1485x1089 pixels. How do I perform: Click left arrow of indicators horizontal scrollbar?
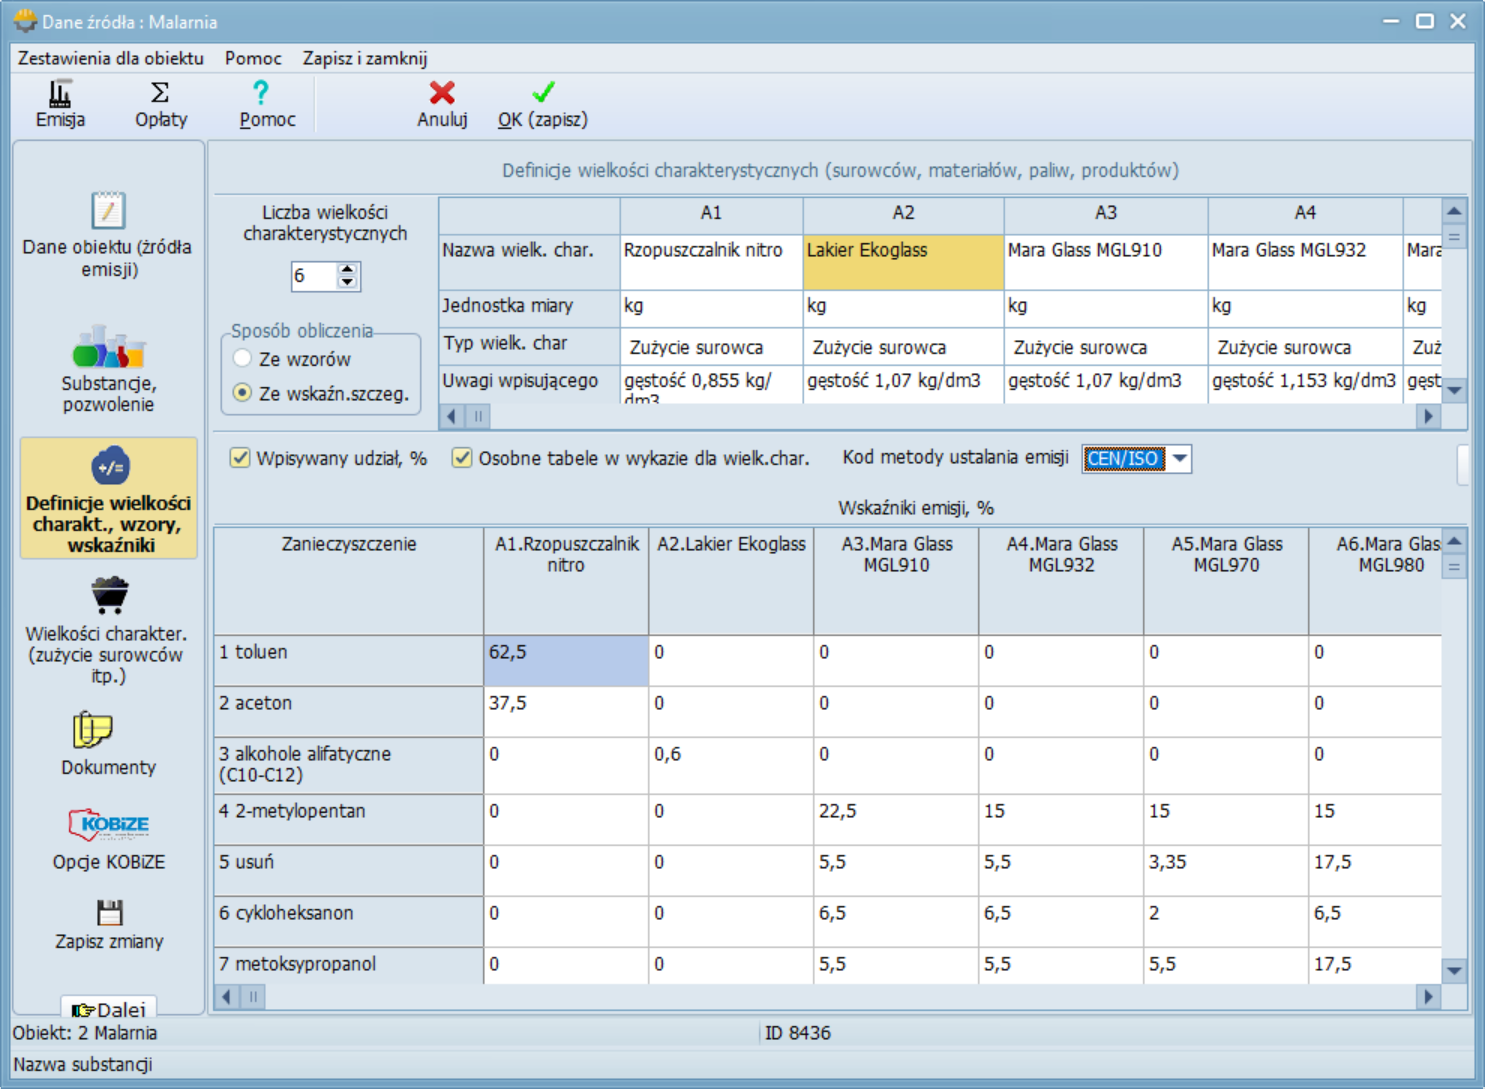[x=228, y=997]
